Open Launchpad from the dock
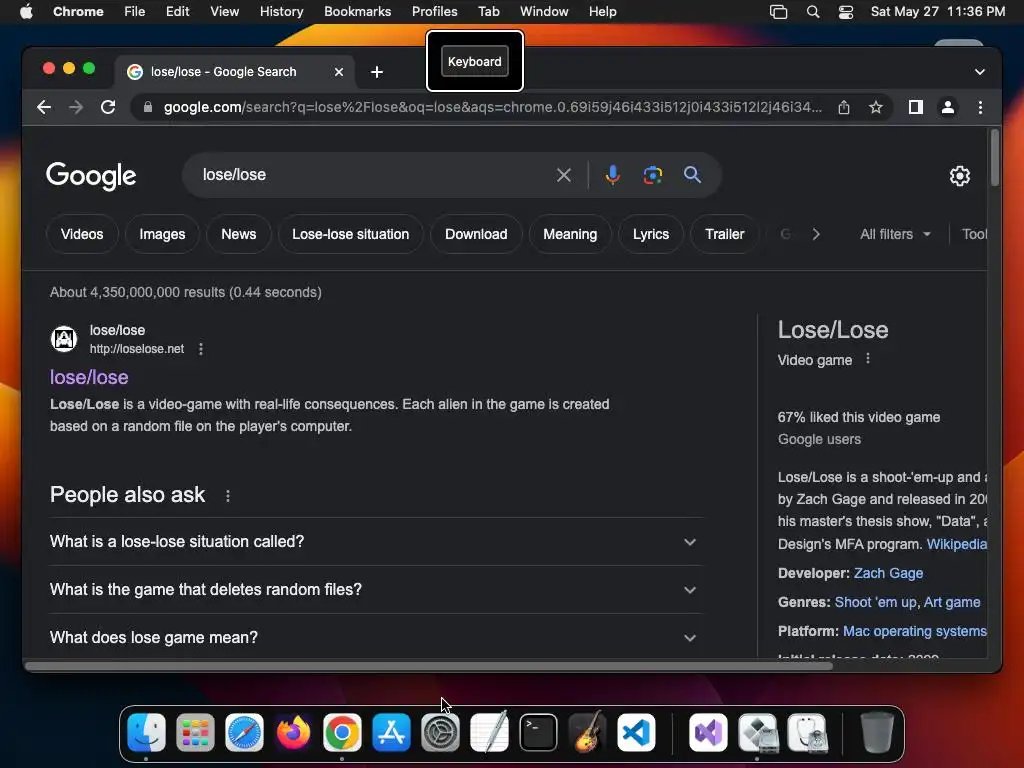 [195, 733]
